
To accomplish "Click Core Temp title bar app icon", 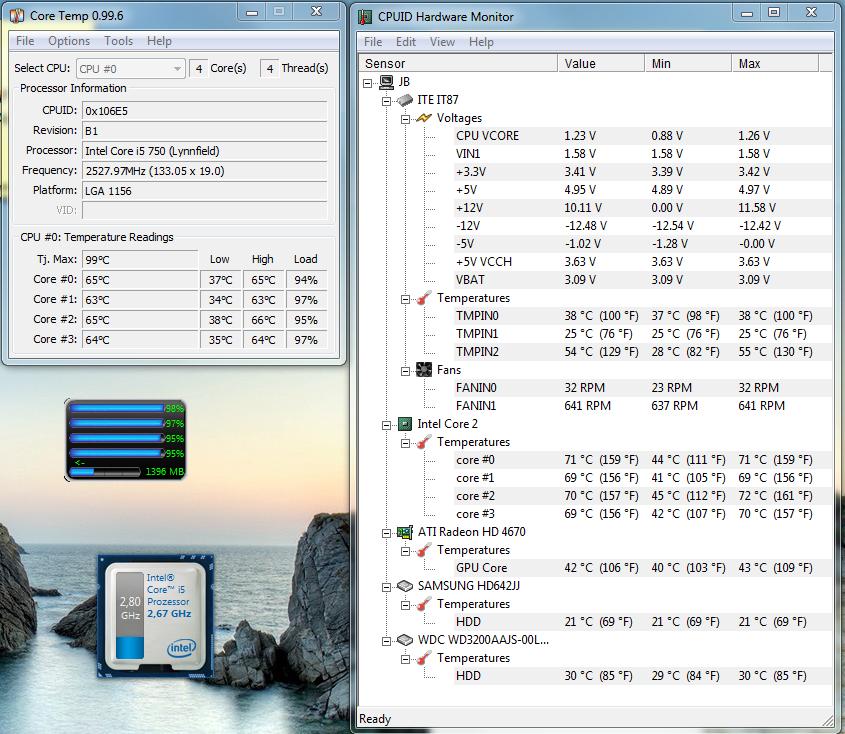I will pos(17,16).
